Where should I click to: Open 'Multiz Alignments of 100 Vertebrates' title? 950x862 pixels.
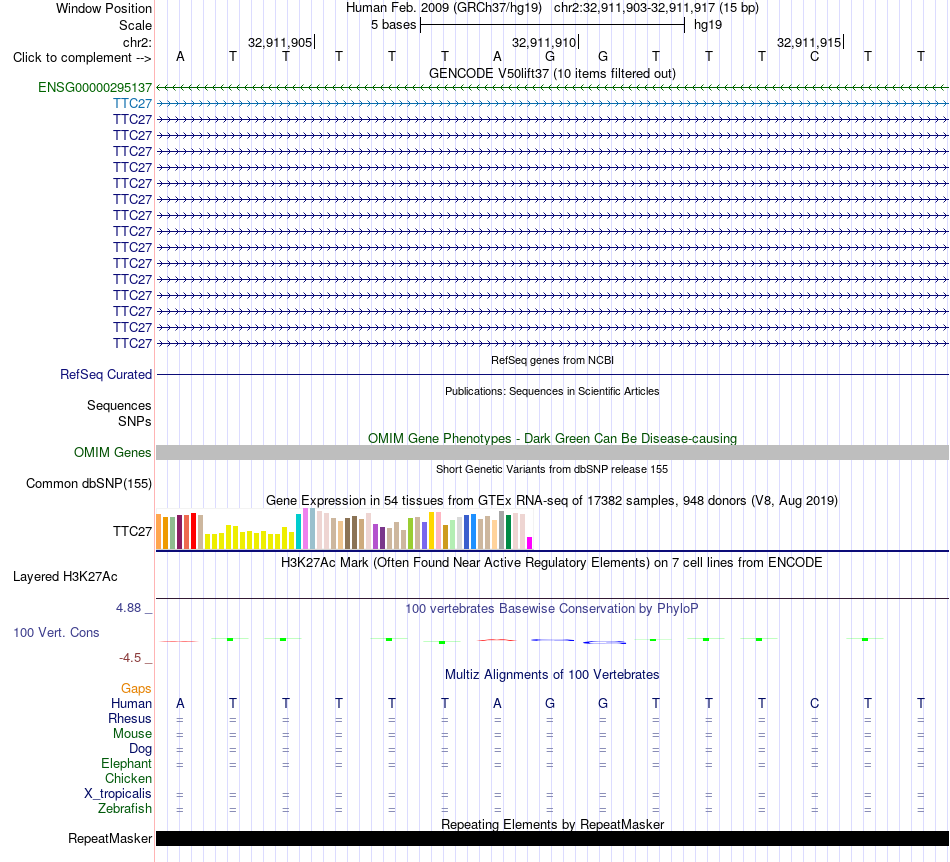552,674
